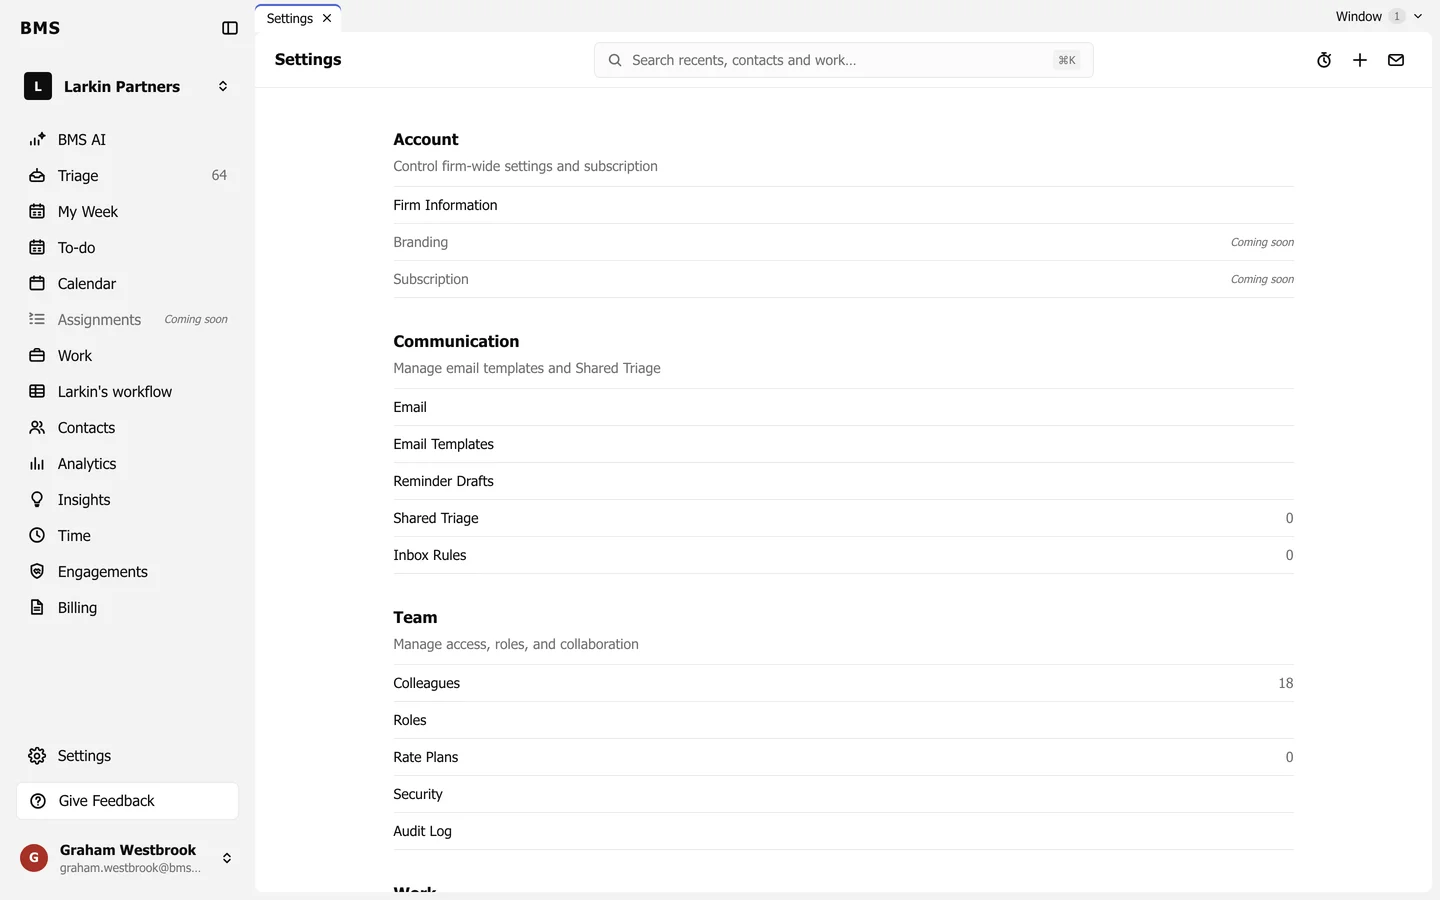Close the Settings tab
This screenshot has width=1440, height=900.
(327, 18)
